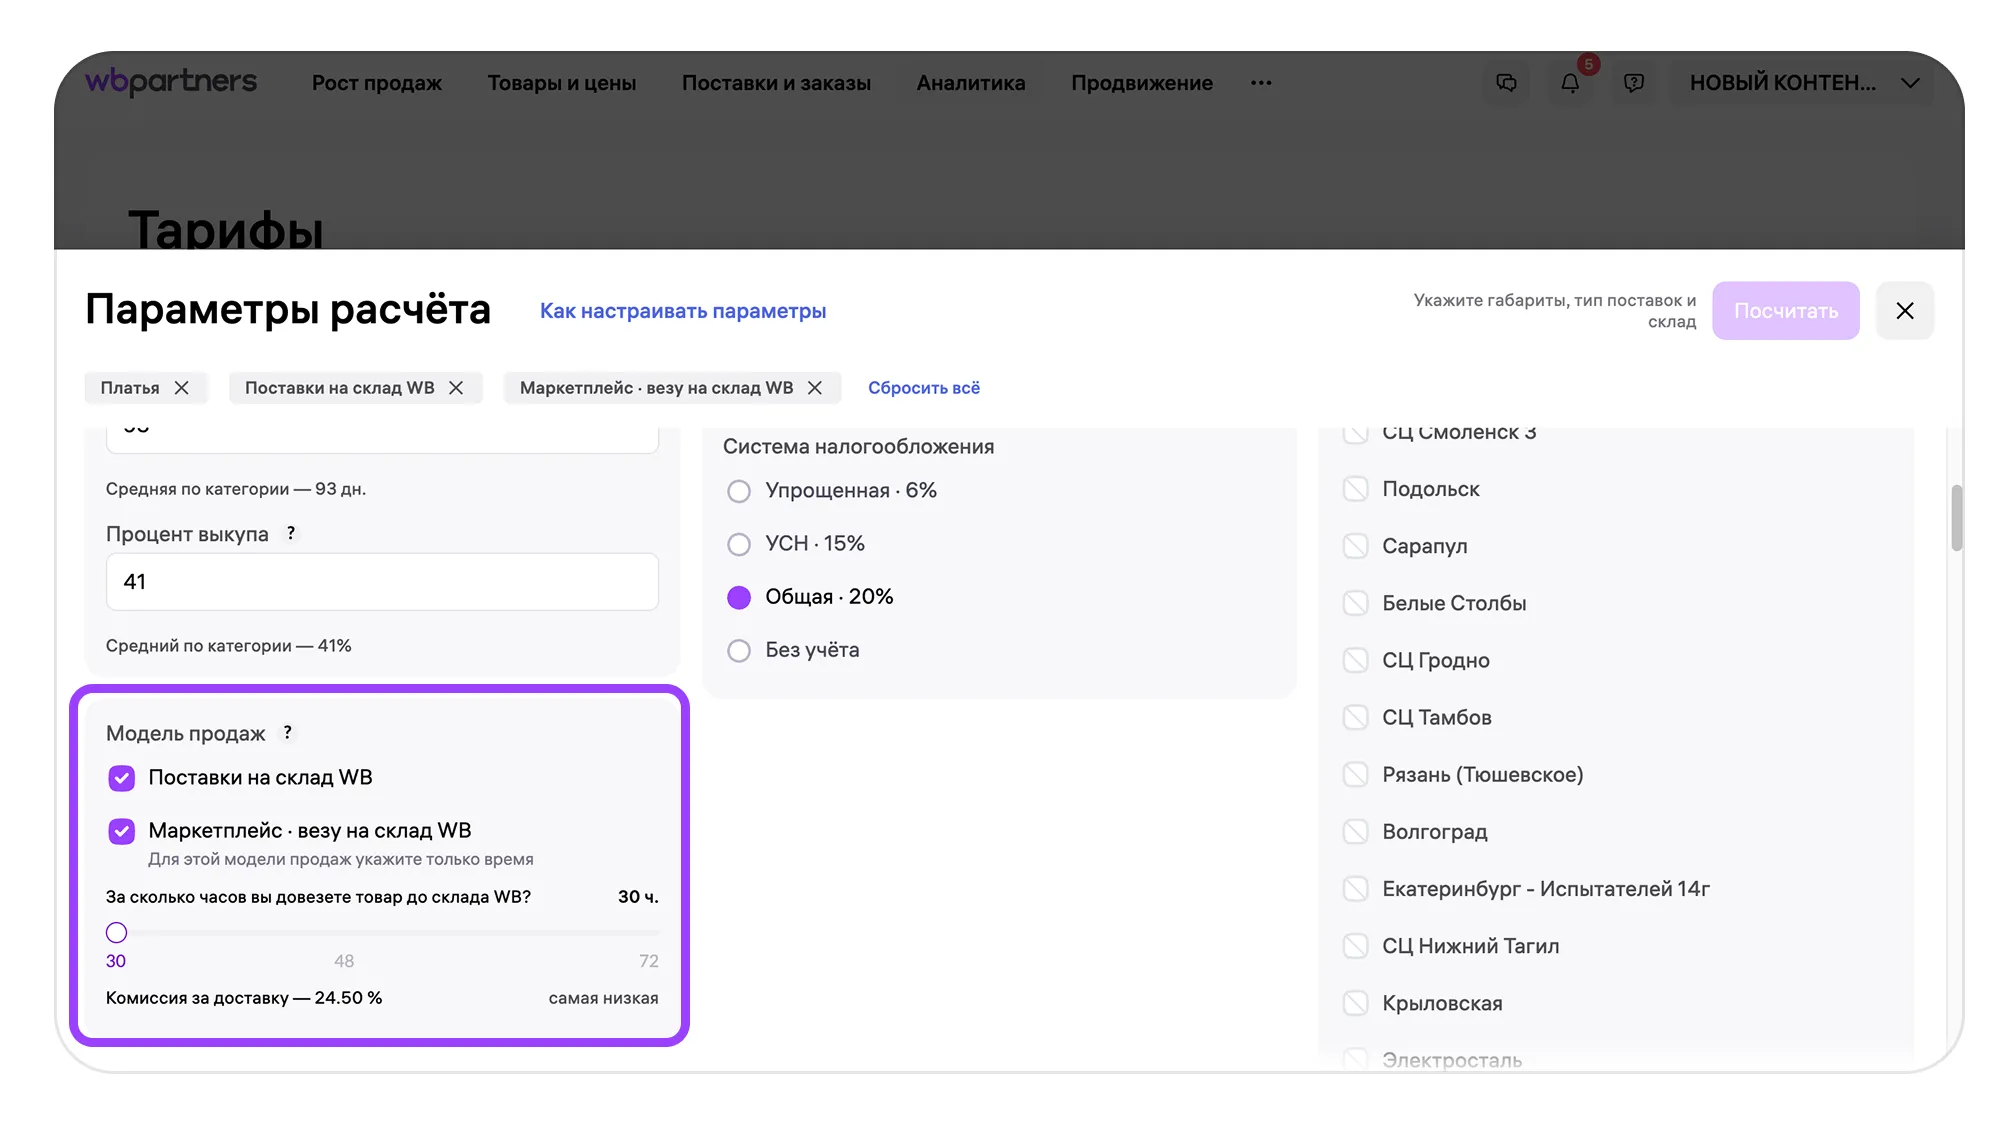Show hint for Модель продаж
The image size is (2016, 1125).
click(x=288, y=732)
